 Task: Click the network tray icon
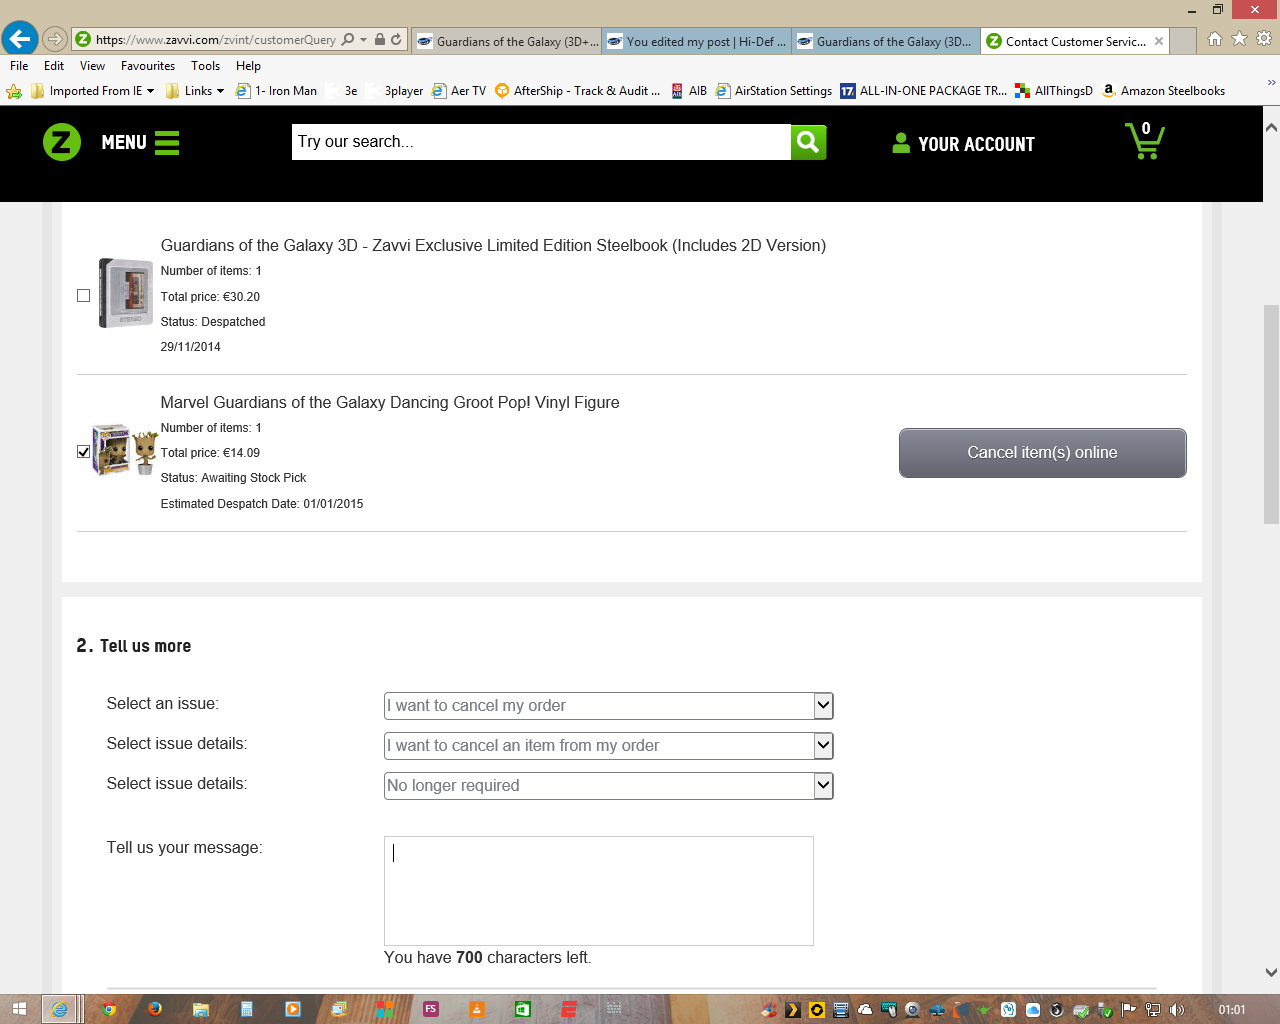1153,1010
